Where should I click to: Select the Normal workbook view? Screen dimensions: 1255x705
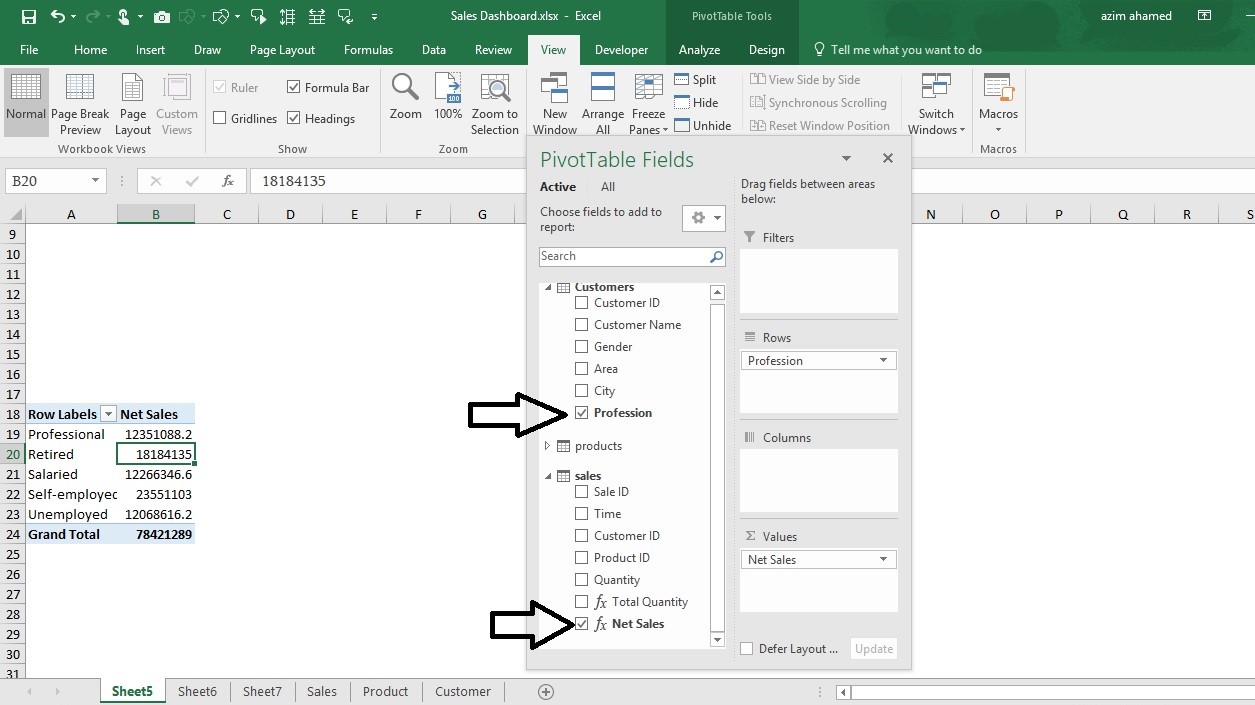25,104
